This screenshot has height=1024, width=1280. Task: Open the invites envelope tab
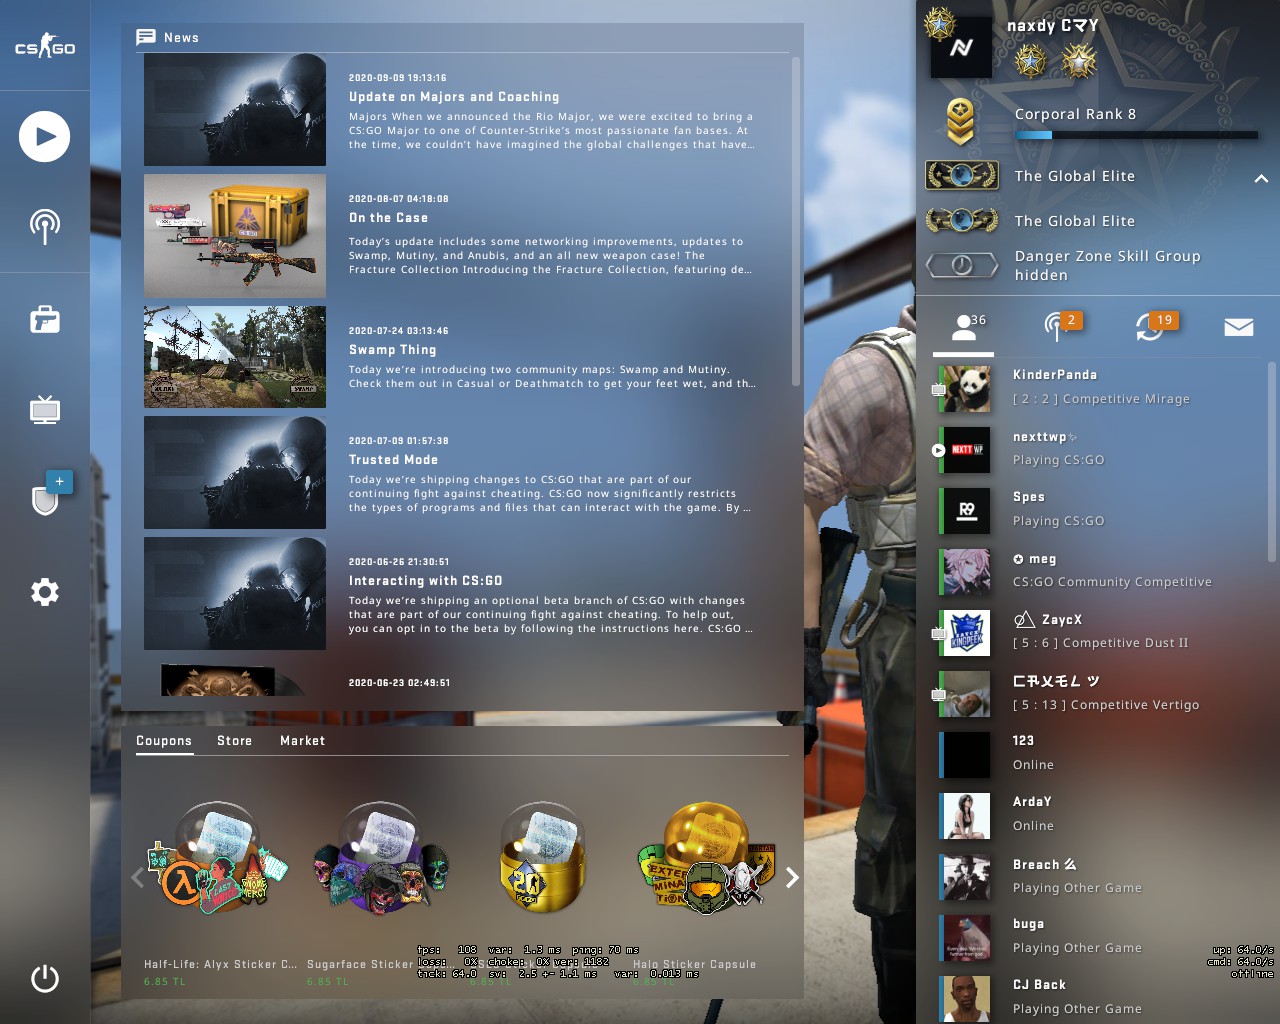[1239, 327]
